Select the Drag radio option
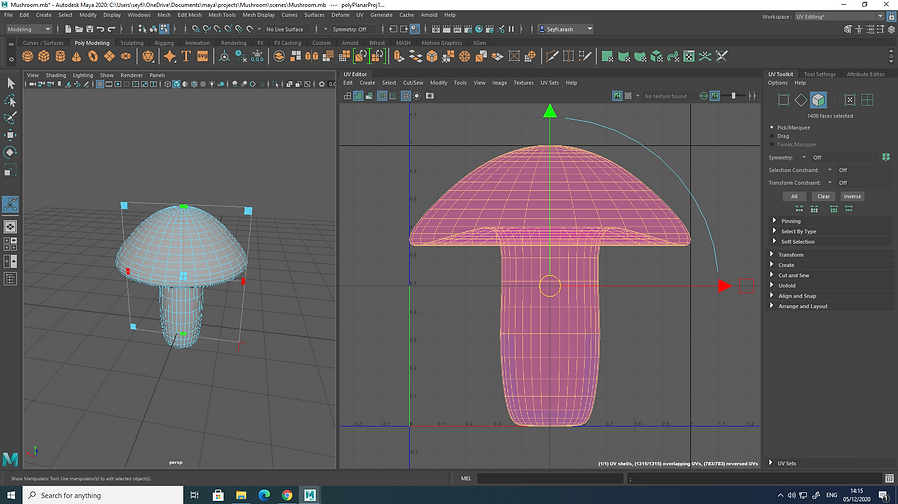 tap(772, 136)
